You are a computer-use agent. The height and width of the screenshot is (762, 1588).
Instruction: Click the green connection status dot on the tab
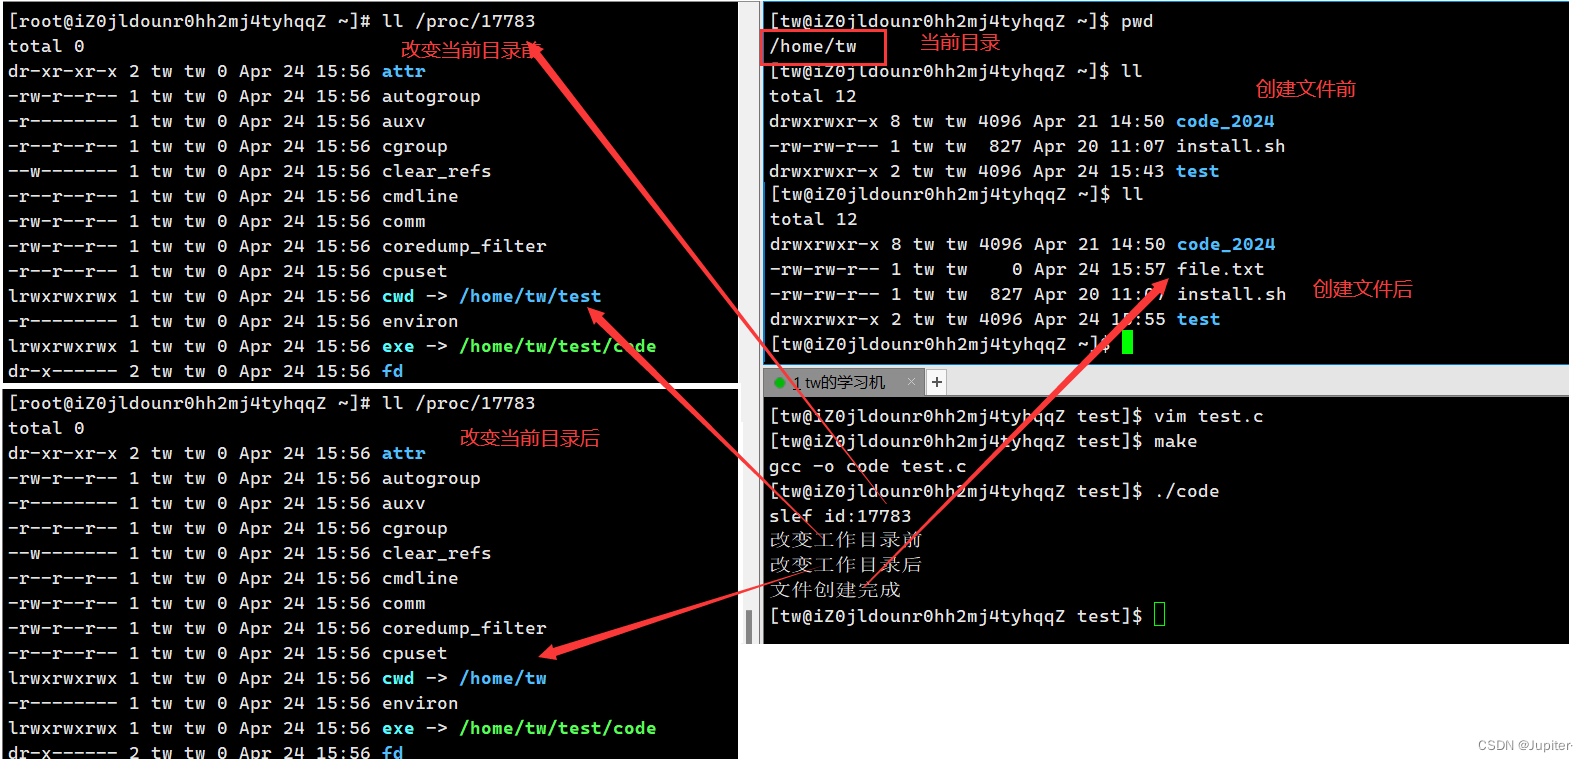point(780,382)
